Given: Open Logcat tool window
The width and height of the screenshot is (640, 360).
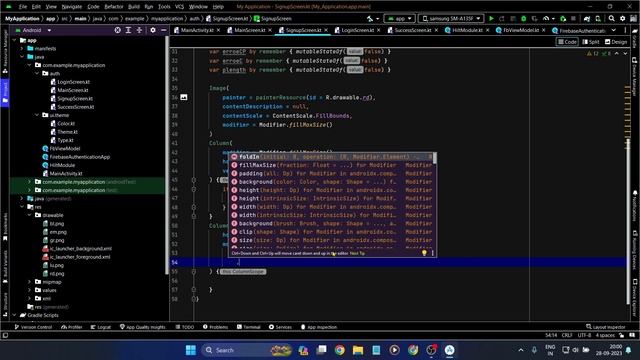Looking at the screenshot, I should tap(100, 327).
